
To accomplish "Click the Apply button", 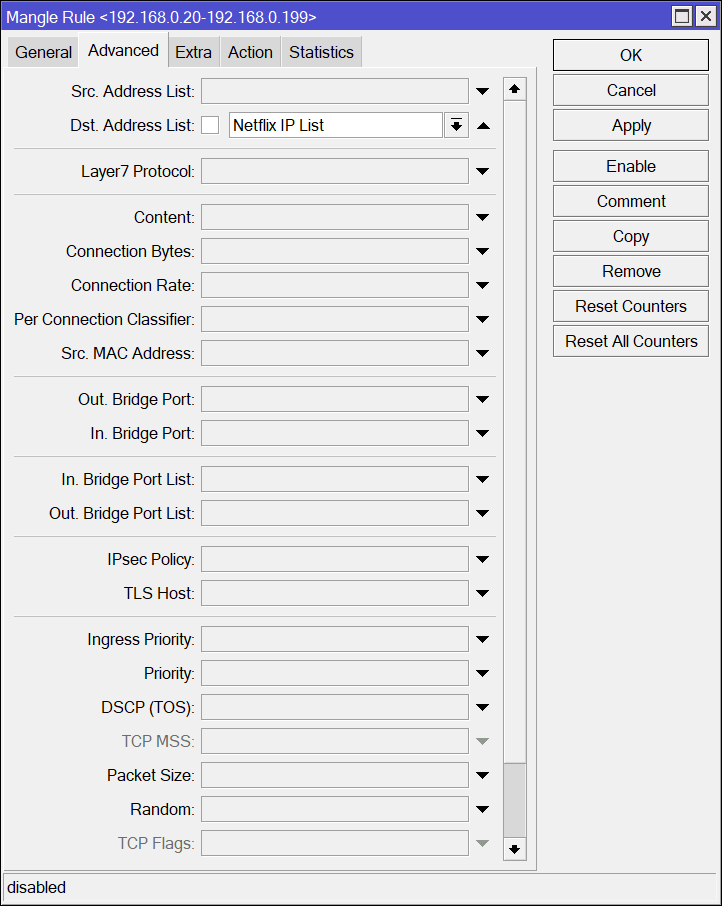I will (631, 125).
